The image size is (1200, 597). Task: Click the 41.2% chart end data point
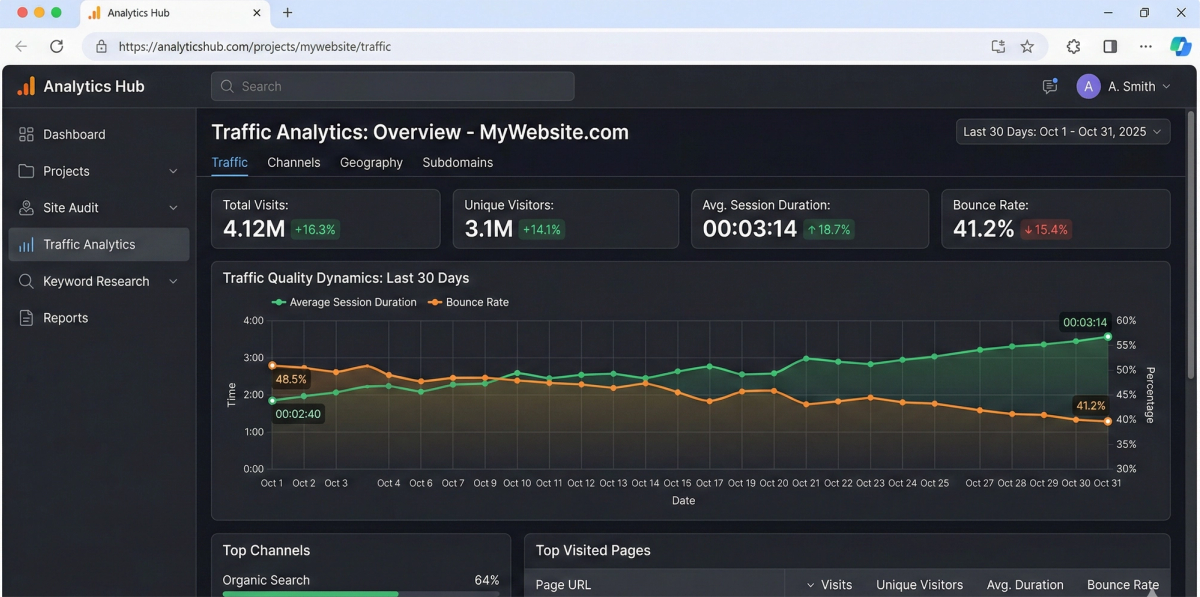(x=1108, y=421)
